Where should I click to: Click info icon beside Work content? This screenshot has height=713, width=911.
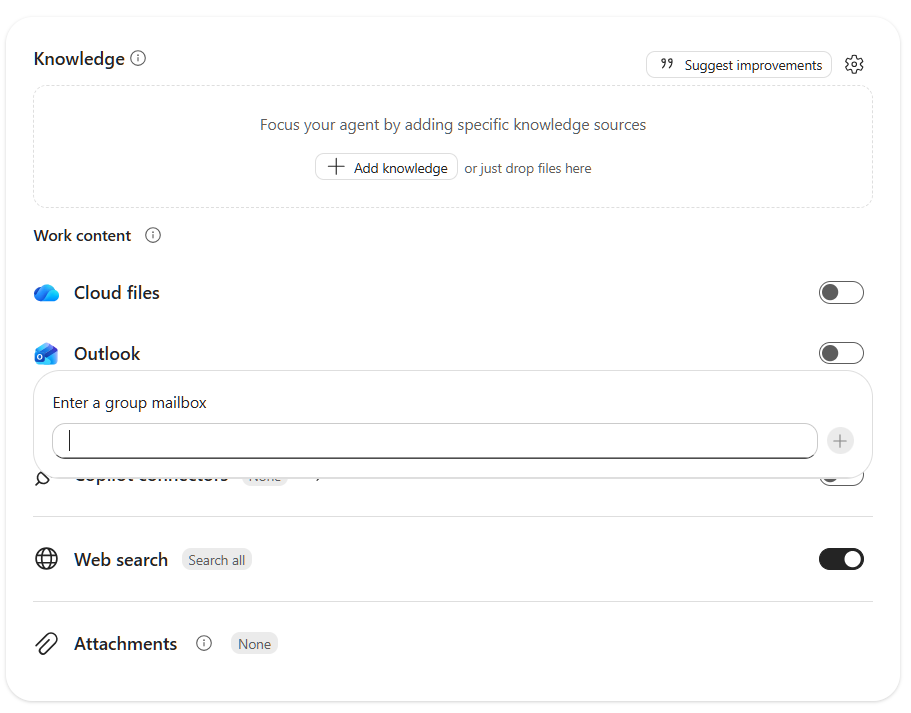click(x=153, y=235)
